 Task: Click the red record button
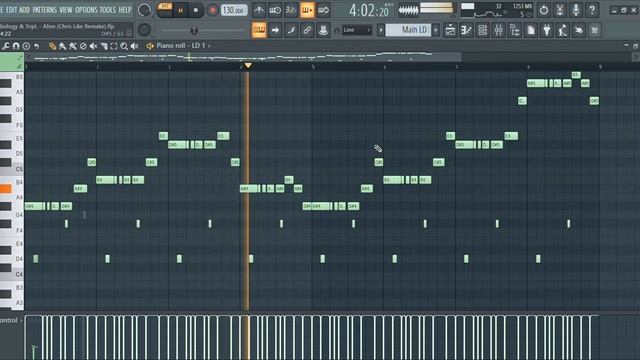[x=212, y=10]
